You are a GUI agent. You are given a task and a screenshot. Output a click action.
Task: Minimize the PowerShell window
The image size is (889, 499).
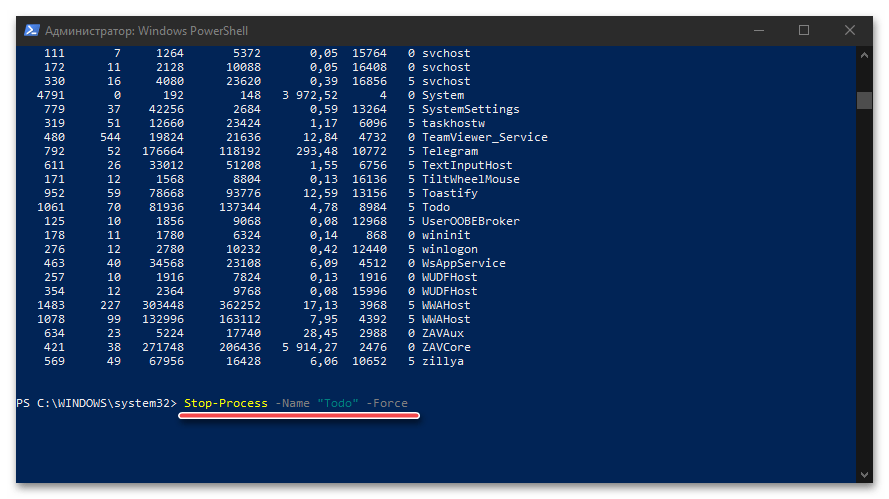coord(758,30)
